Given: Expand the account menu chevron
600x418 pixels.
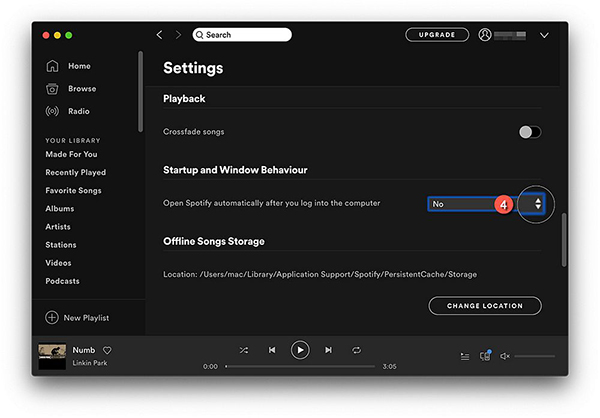Looking at the screenshot, I should pos(544,35).
